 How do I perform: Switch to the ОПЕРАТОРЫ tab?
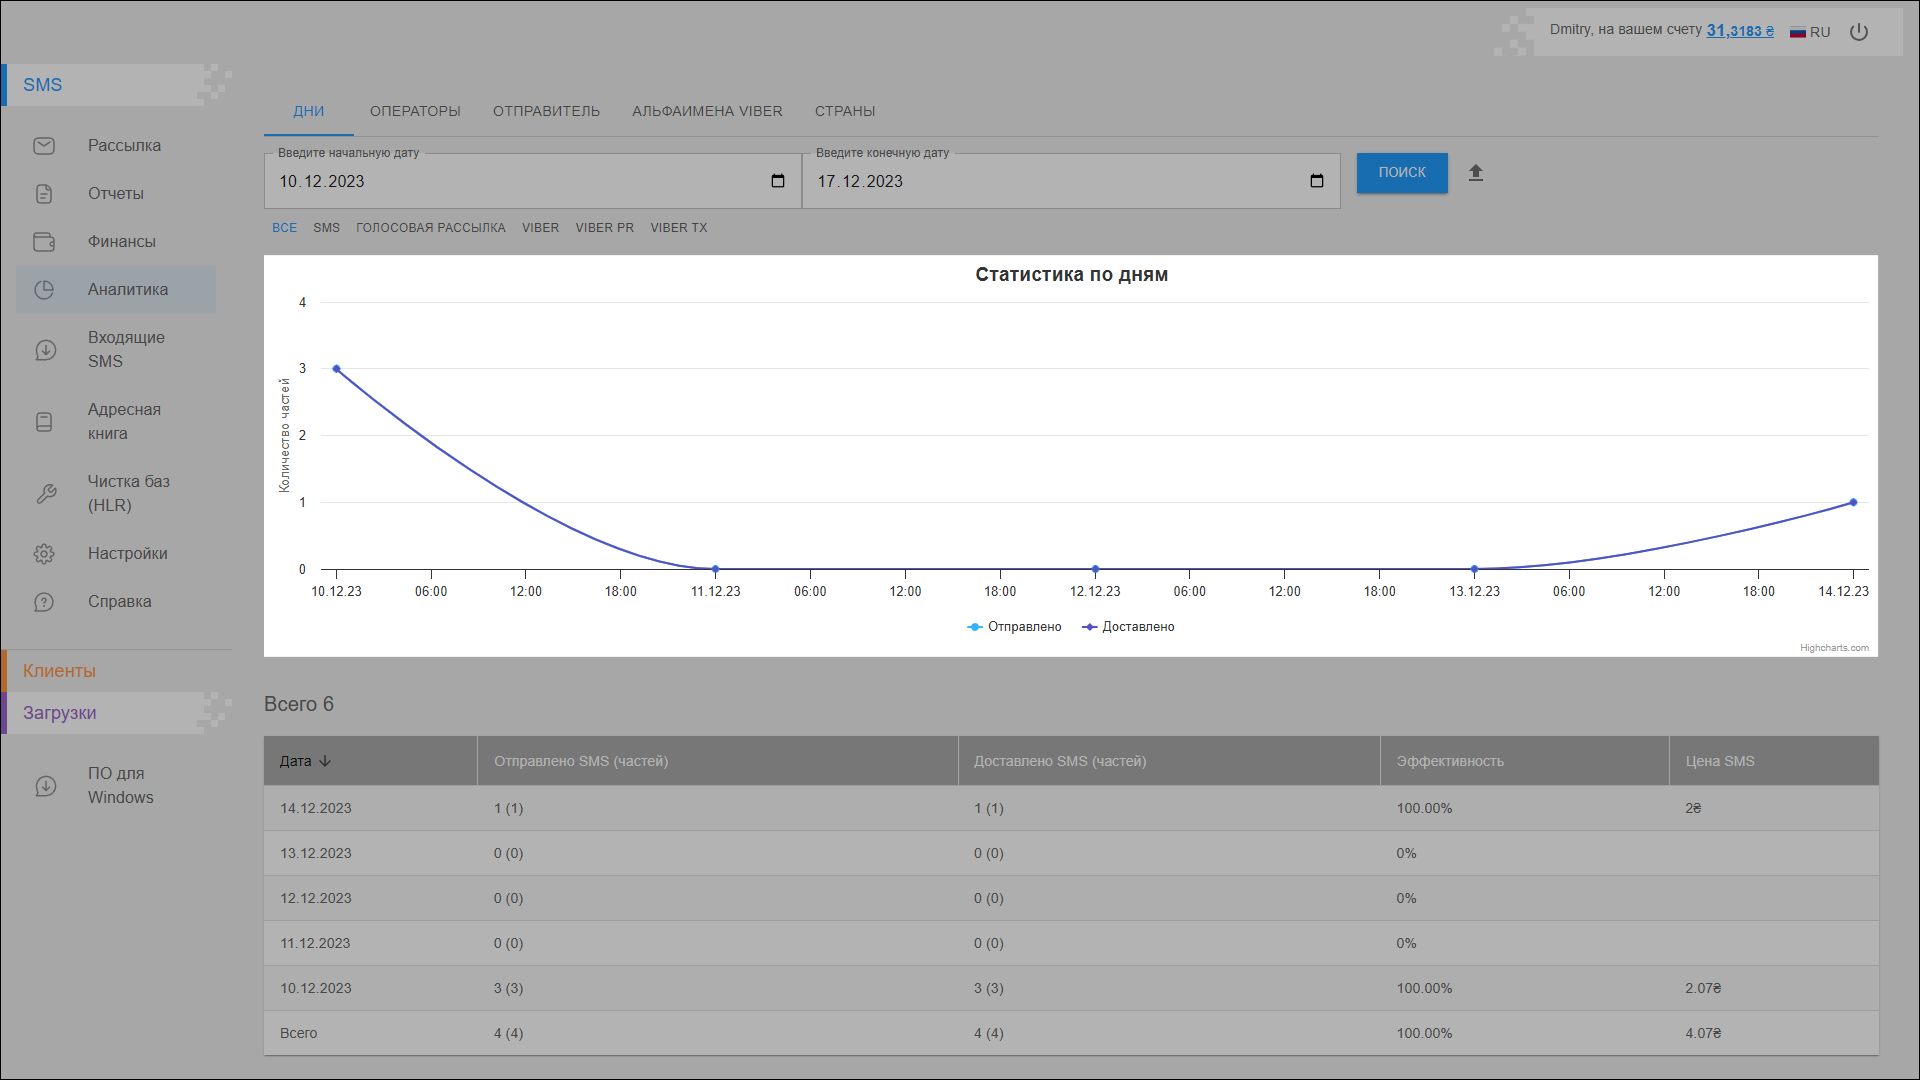[415, 111]
